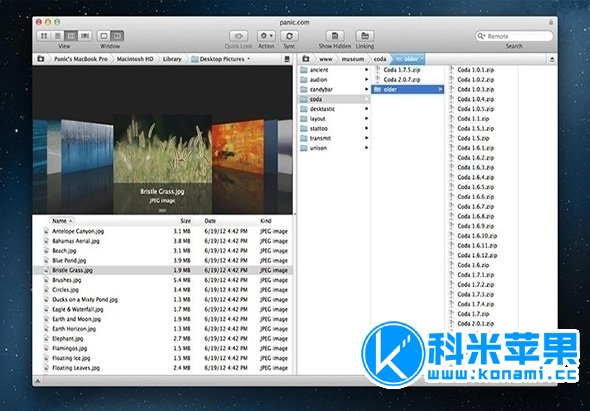Select Coda 1.5.1.zip file

click(x=476, y=128)
